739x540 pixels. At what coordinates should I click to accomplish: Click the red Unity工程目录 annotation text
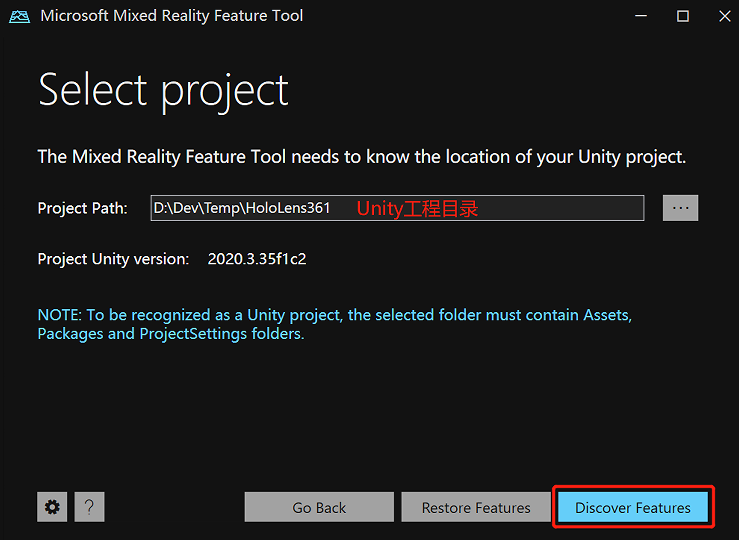[417, 209]
